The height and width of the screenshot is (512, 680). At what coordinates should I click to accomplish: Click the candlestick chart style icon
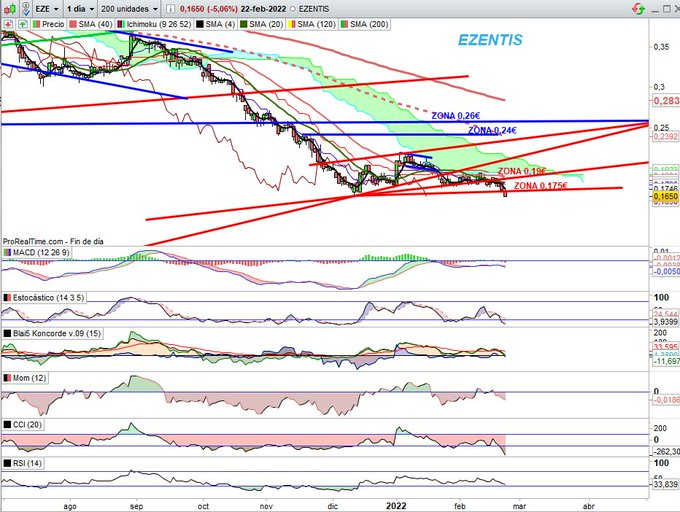tap(9, 8)
